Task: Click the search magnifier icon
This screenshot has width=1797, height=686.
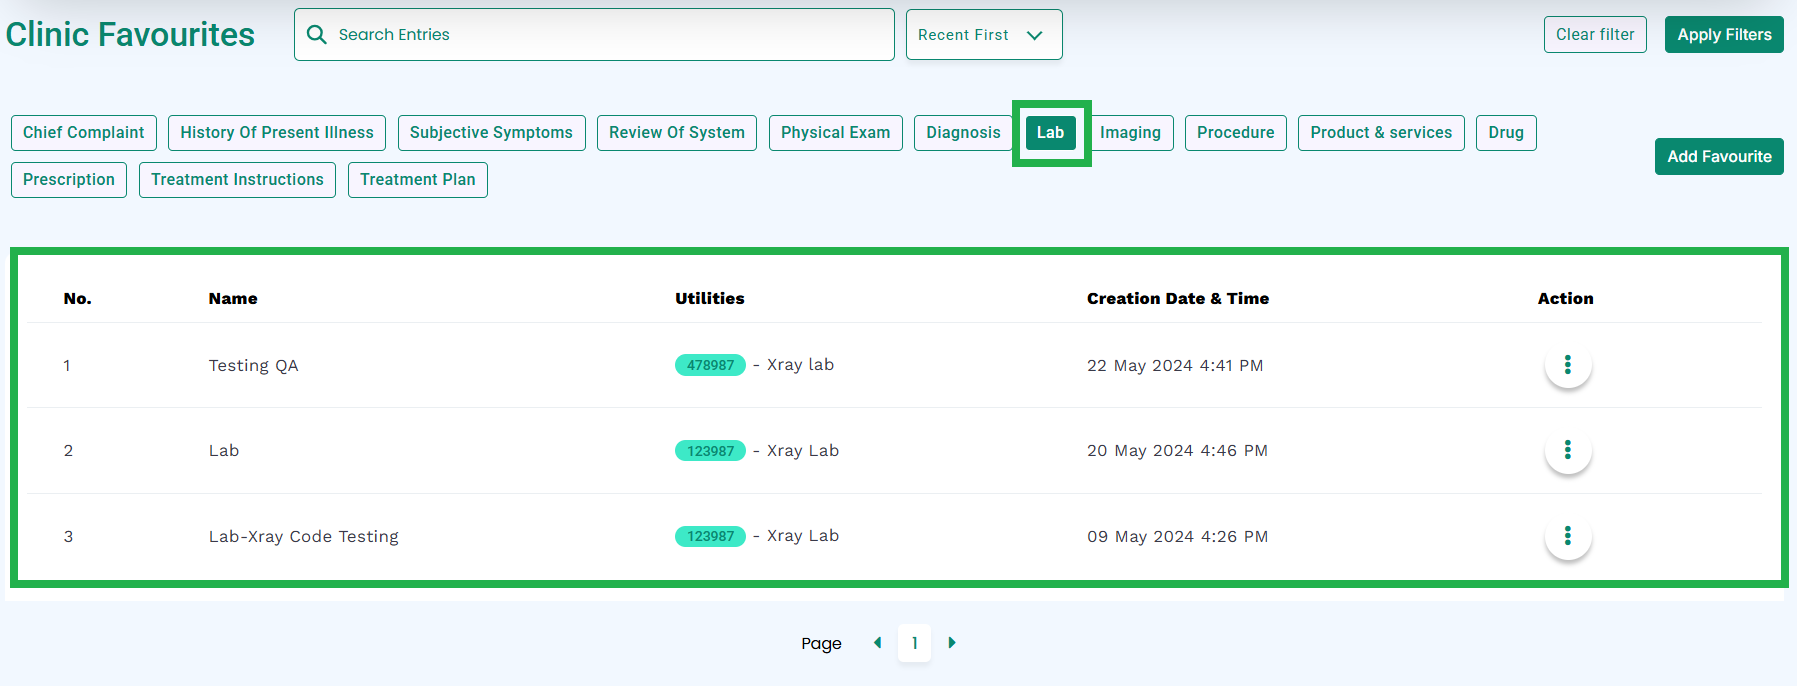Action: click(x=317, y=34)
